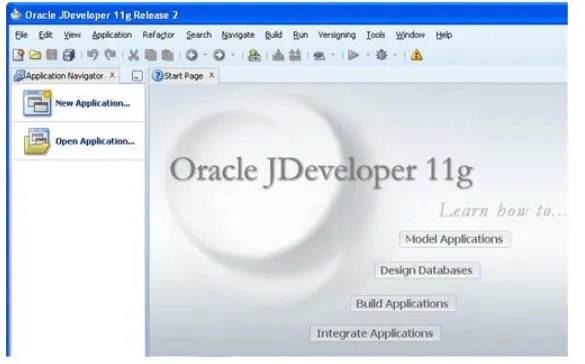
Task: Click the Rebuild toolbar icon
Action: tap(295, 55)
